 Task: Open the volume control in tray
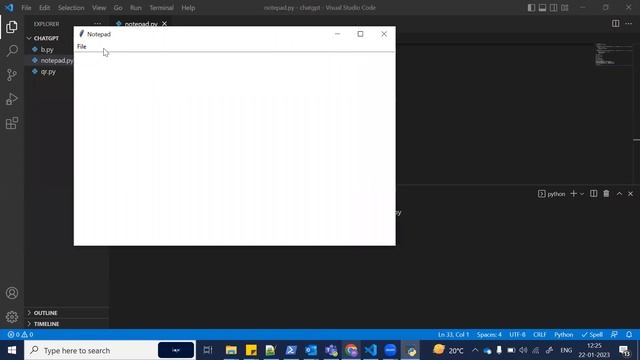click(523, 350)
